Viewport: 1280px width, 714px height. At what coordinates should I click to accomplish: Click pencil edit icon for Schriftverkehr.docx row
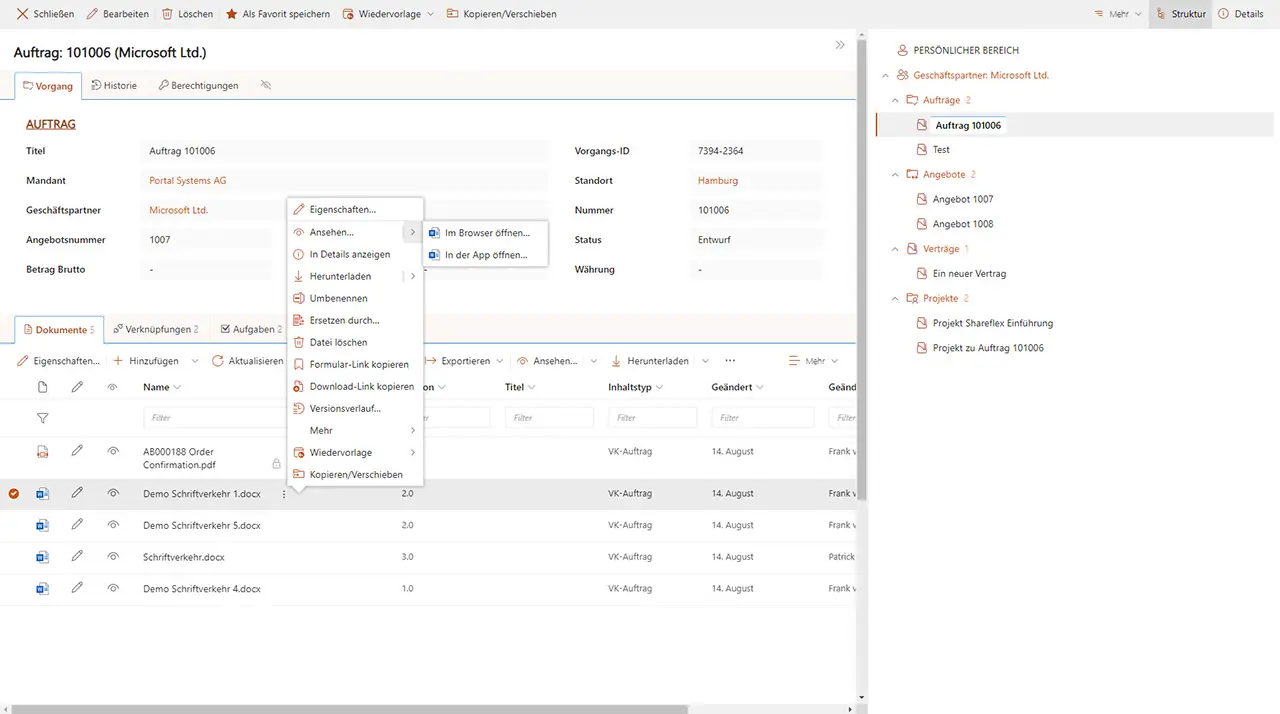coord(77,556)
